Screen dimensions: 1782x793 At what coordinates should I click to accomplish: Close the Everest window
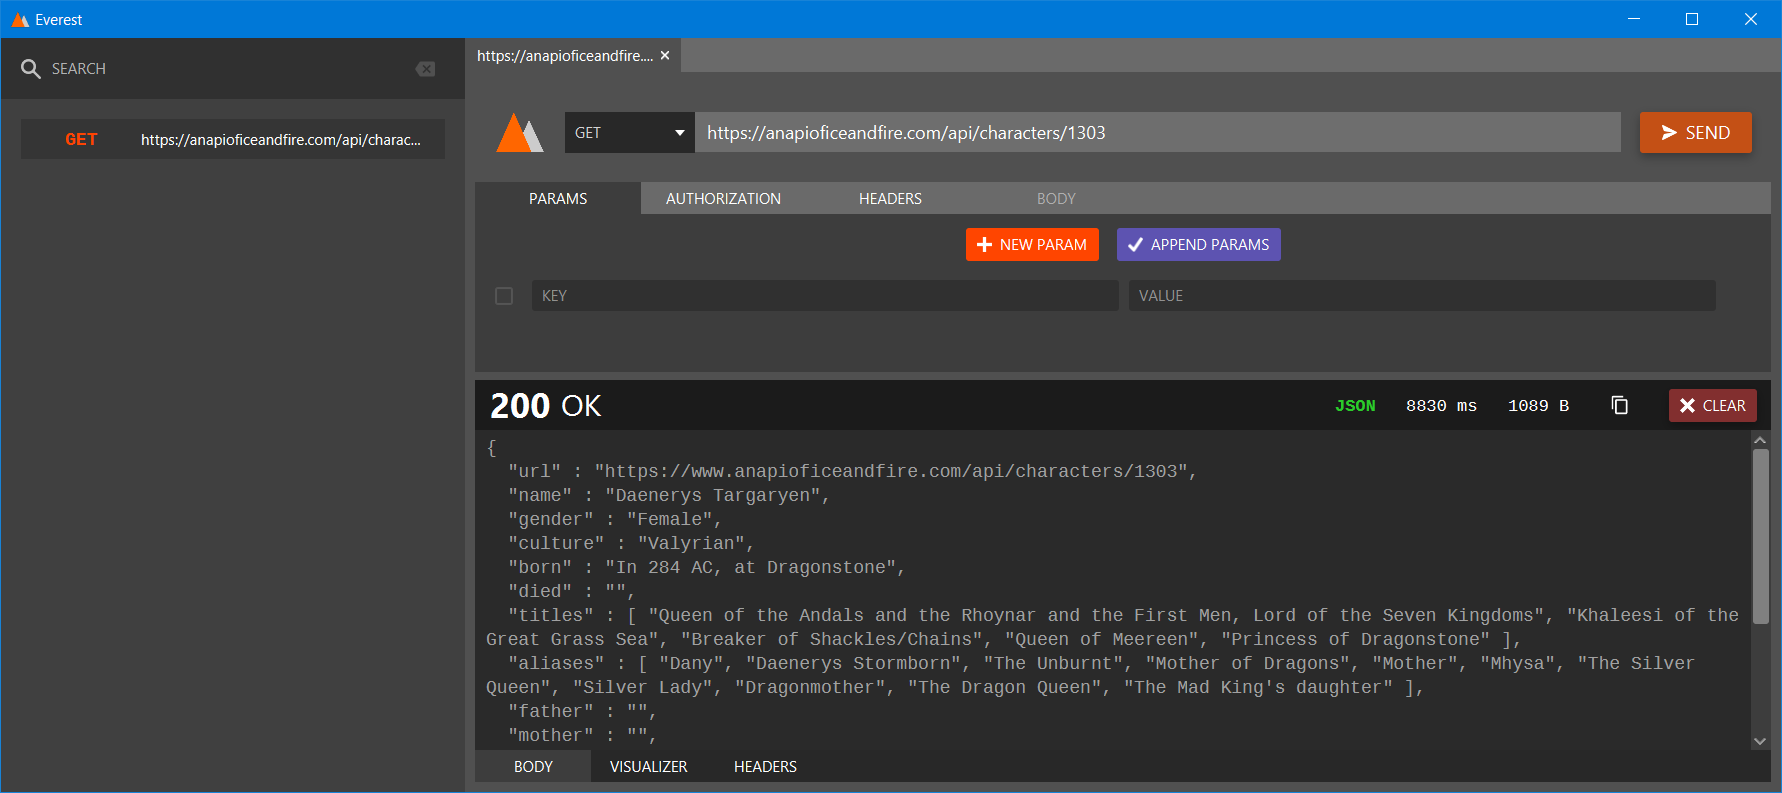tap(1751, 19)
